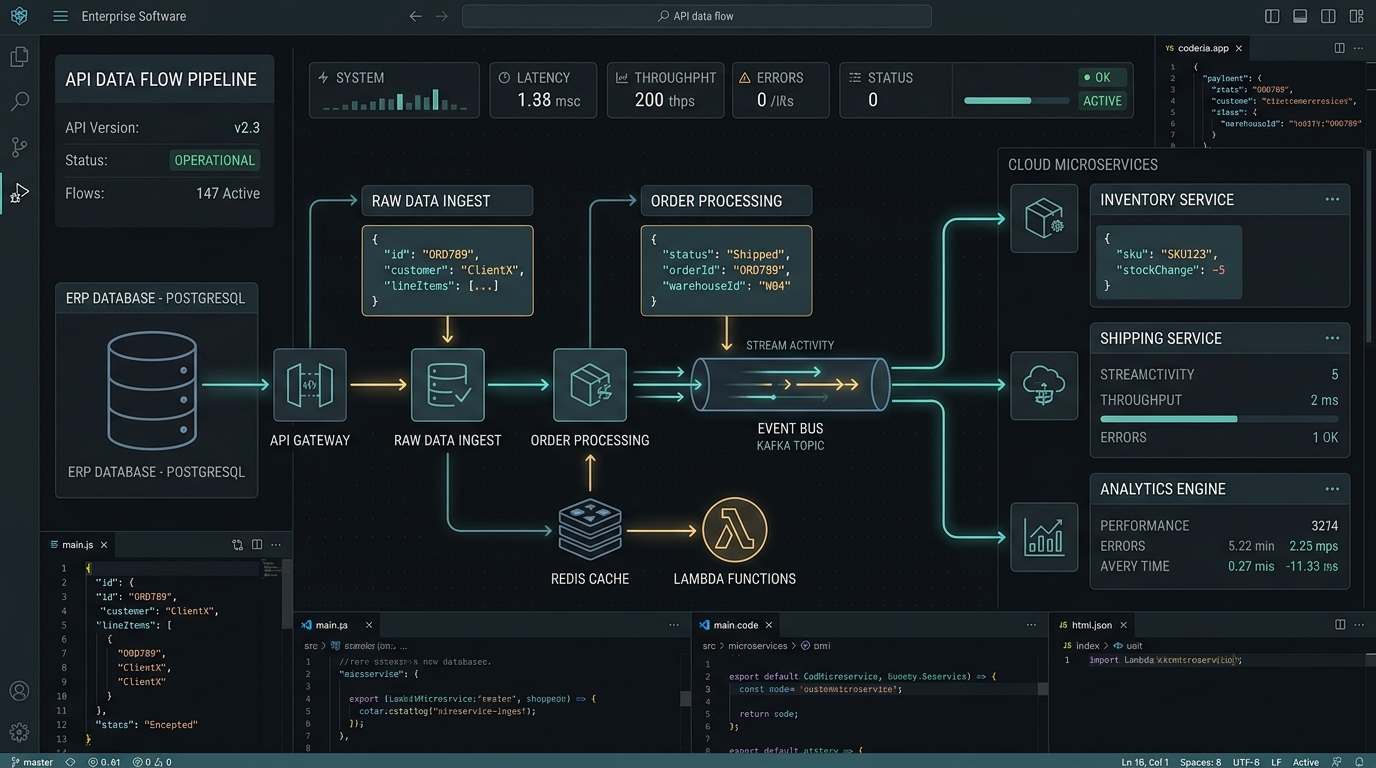Click the Errors warning metric card
1376x768 pixels.
pyautogui.click(x=780, y=90)
